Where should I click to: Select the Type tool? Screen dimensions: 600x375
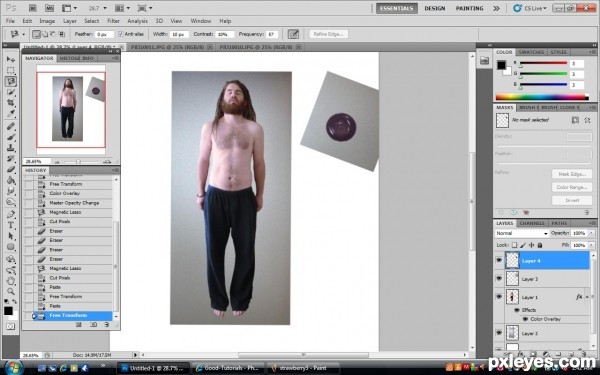pyautogui.click(x=11, y=225)
